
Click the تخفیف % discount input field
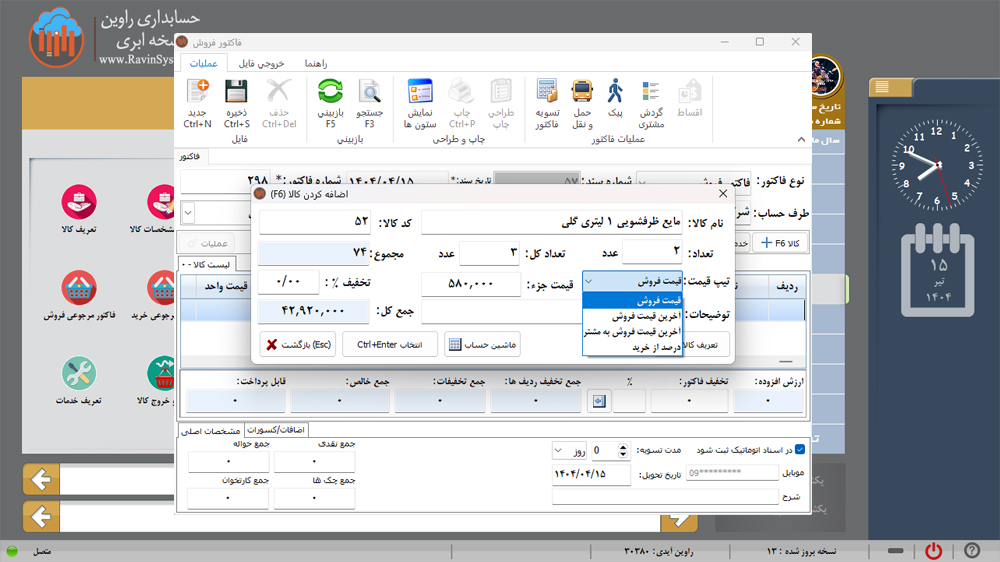click(287, 283)
